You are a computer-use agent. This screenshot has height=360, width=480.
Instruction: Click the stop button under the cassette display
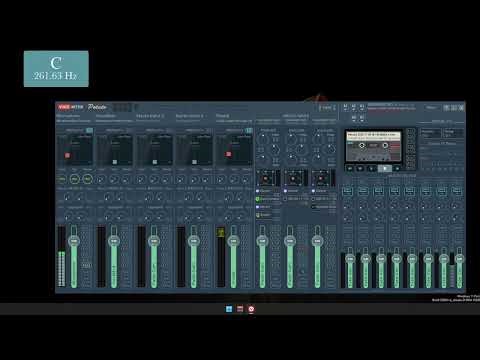(x=371, y=169)
